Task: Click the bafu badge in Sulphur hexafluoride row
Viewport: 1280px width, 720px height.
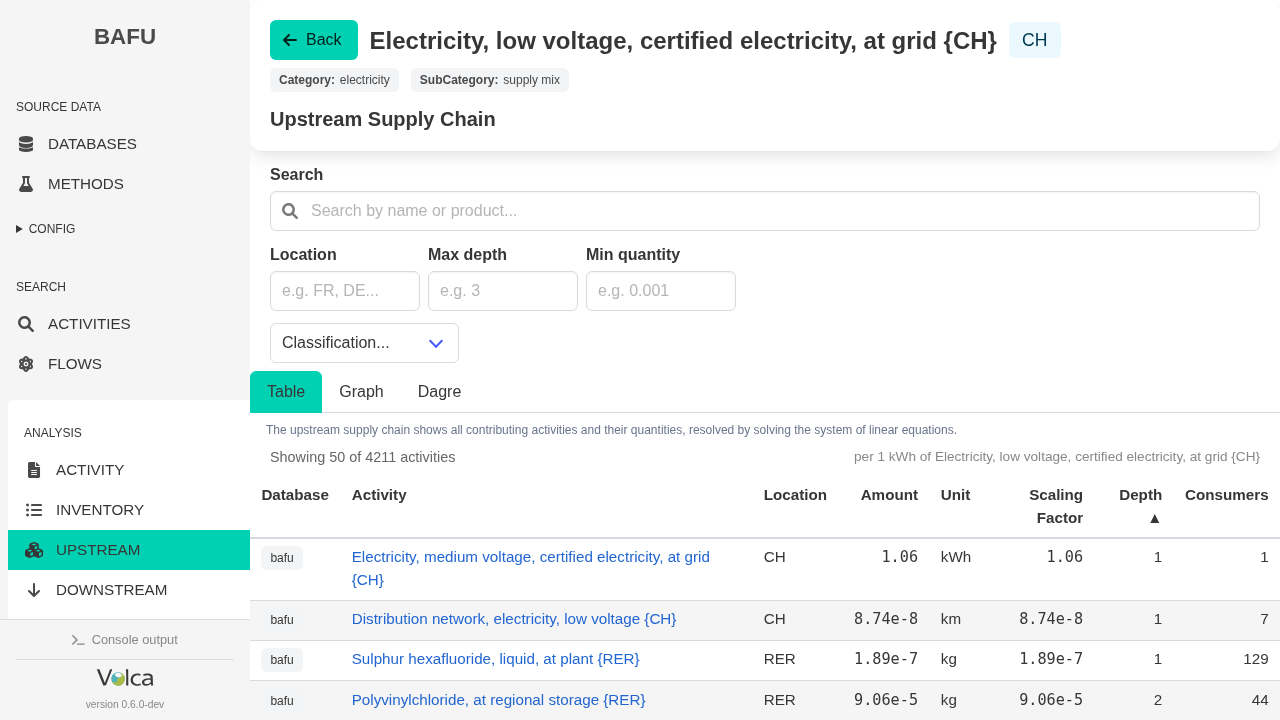Action: tap(282, 660)
